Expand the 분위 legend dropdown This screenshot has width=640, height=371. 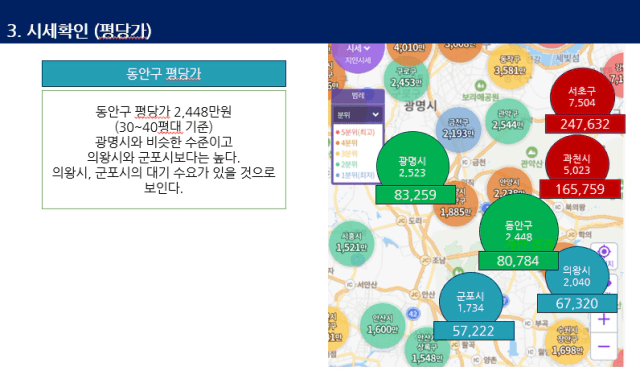click(358, 115)
